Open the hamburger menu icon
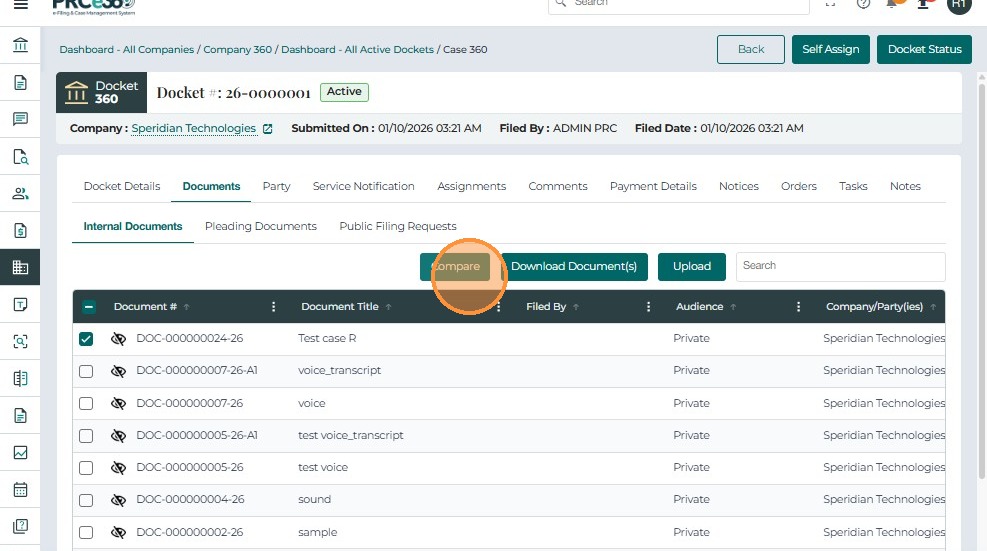 [21, 4]
